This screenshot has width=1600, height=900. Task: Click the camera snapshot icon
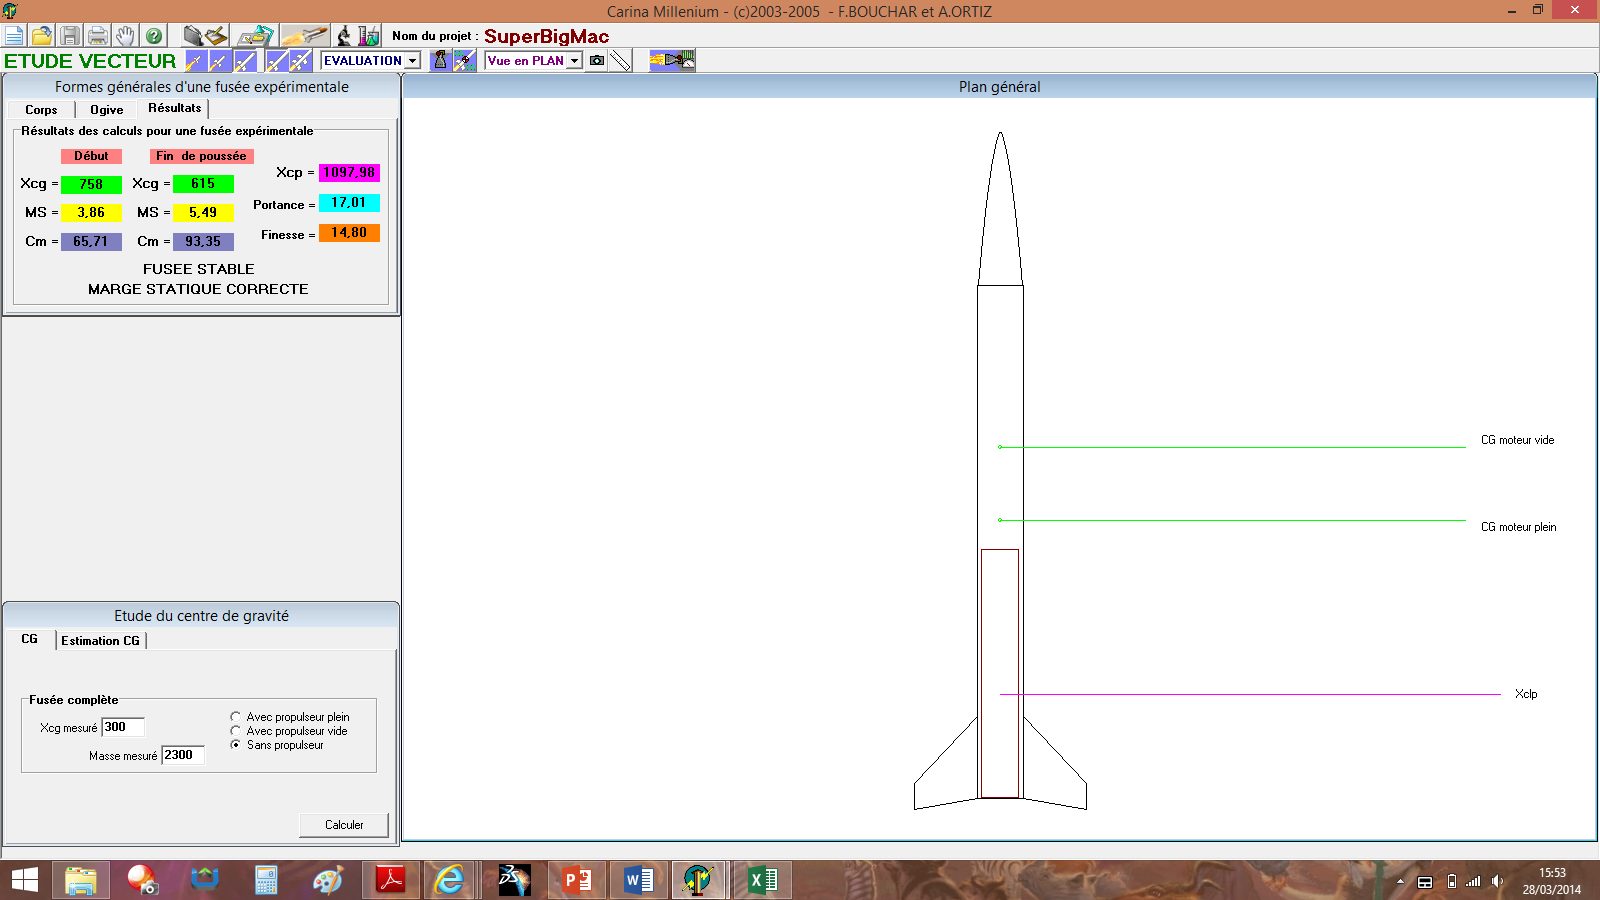597,61
